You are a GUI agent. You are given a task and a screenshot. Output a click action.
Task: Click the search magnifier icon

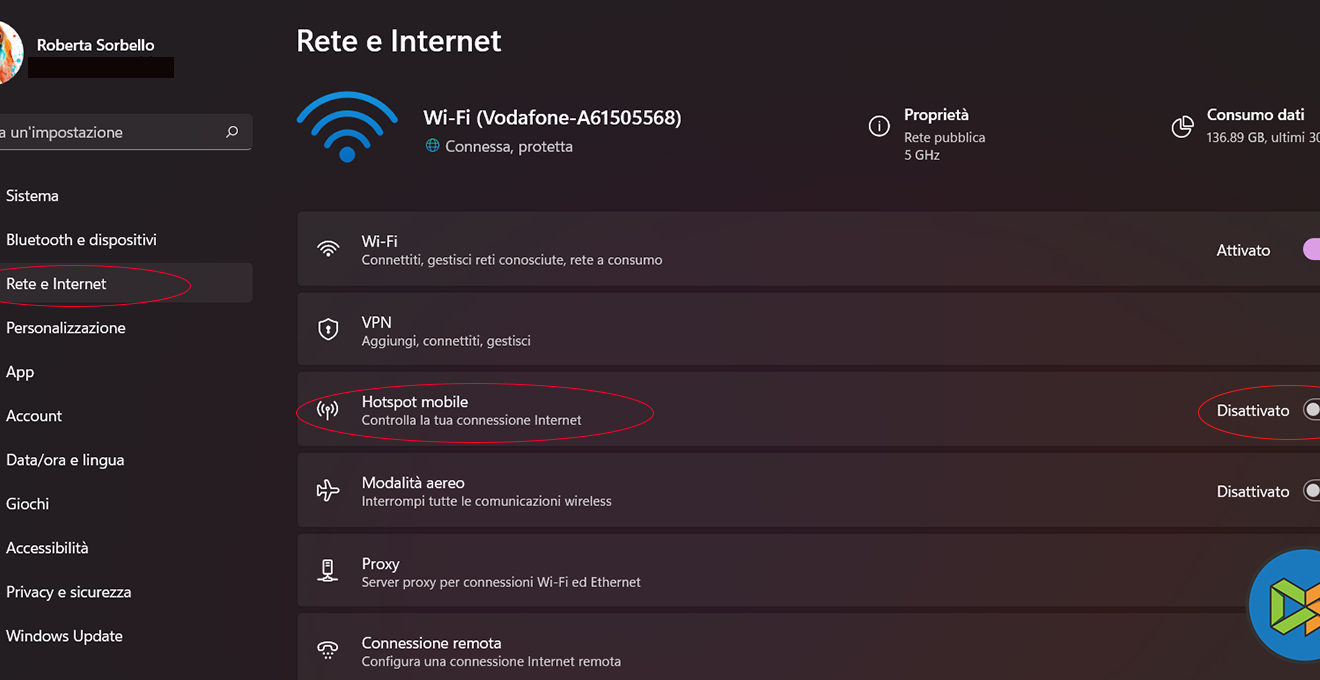pos(232,132)
